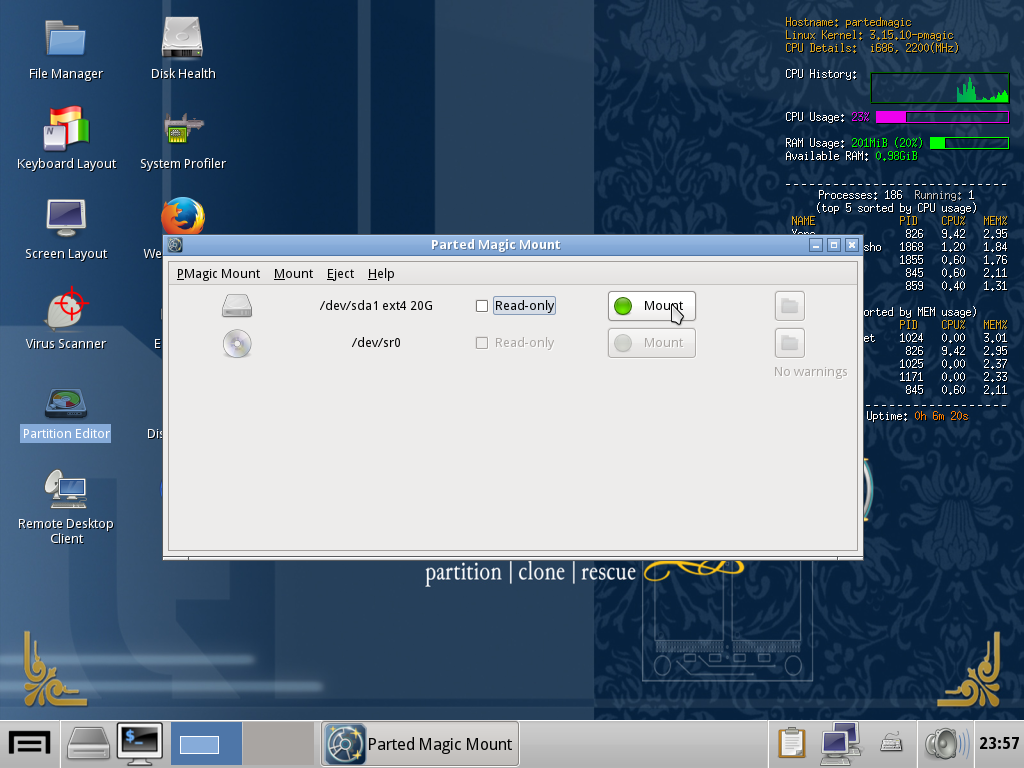Screen dimensions: 1024x768
Task: Click the /dev/sda1 hard drive icon
Action: (x=236, y=306)
